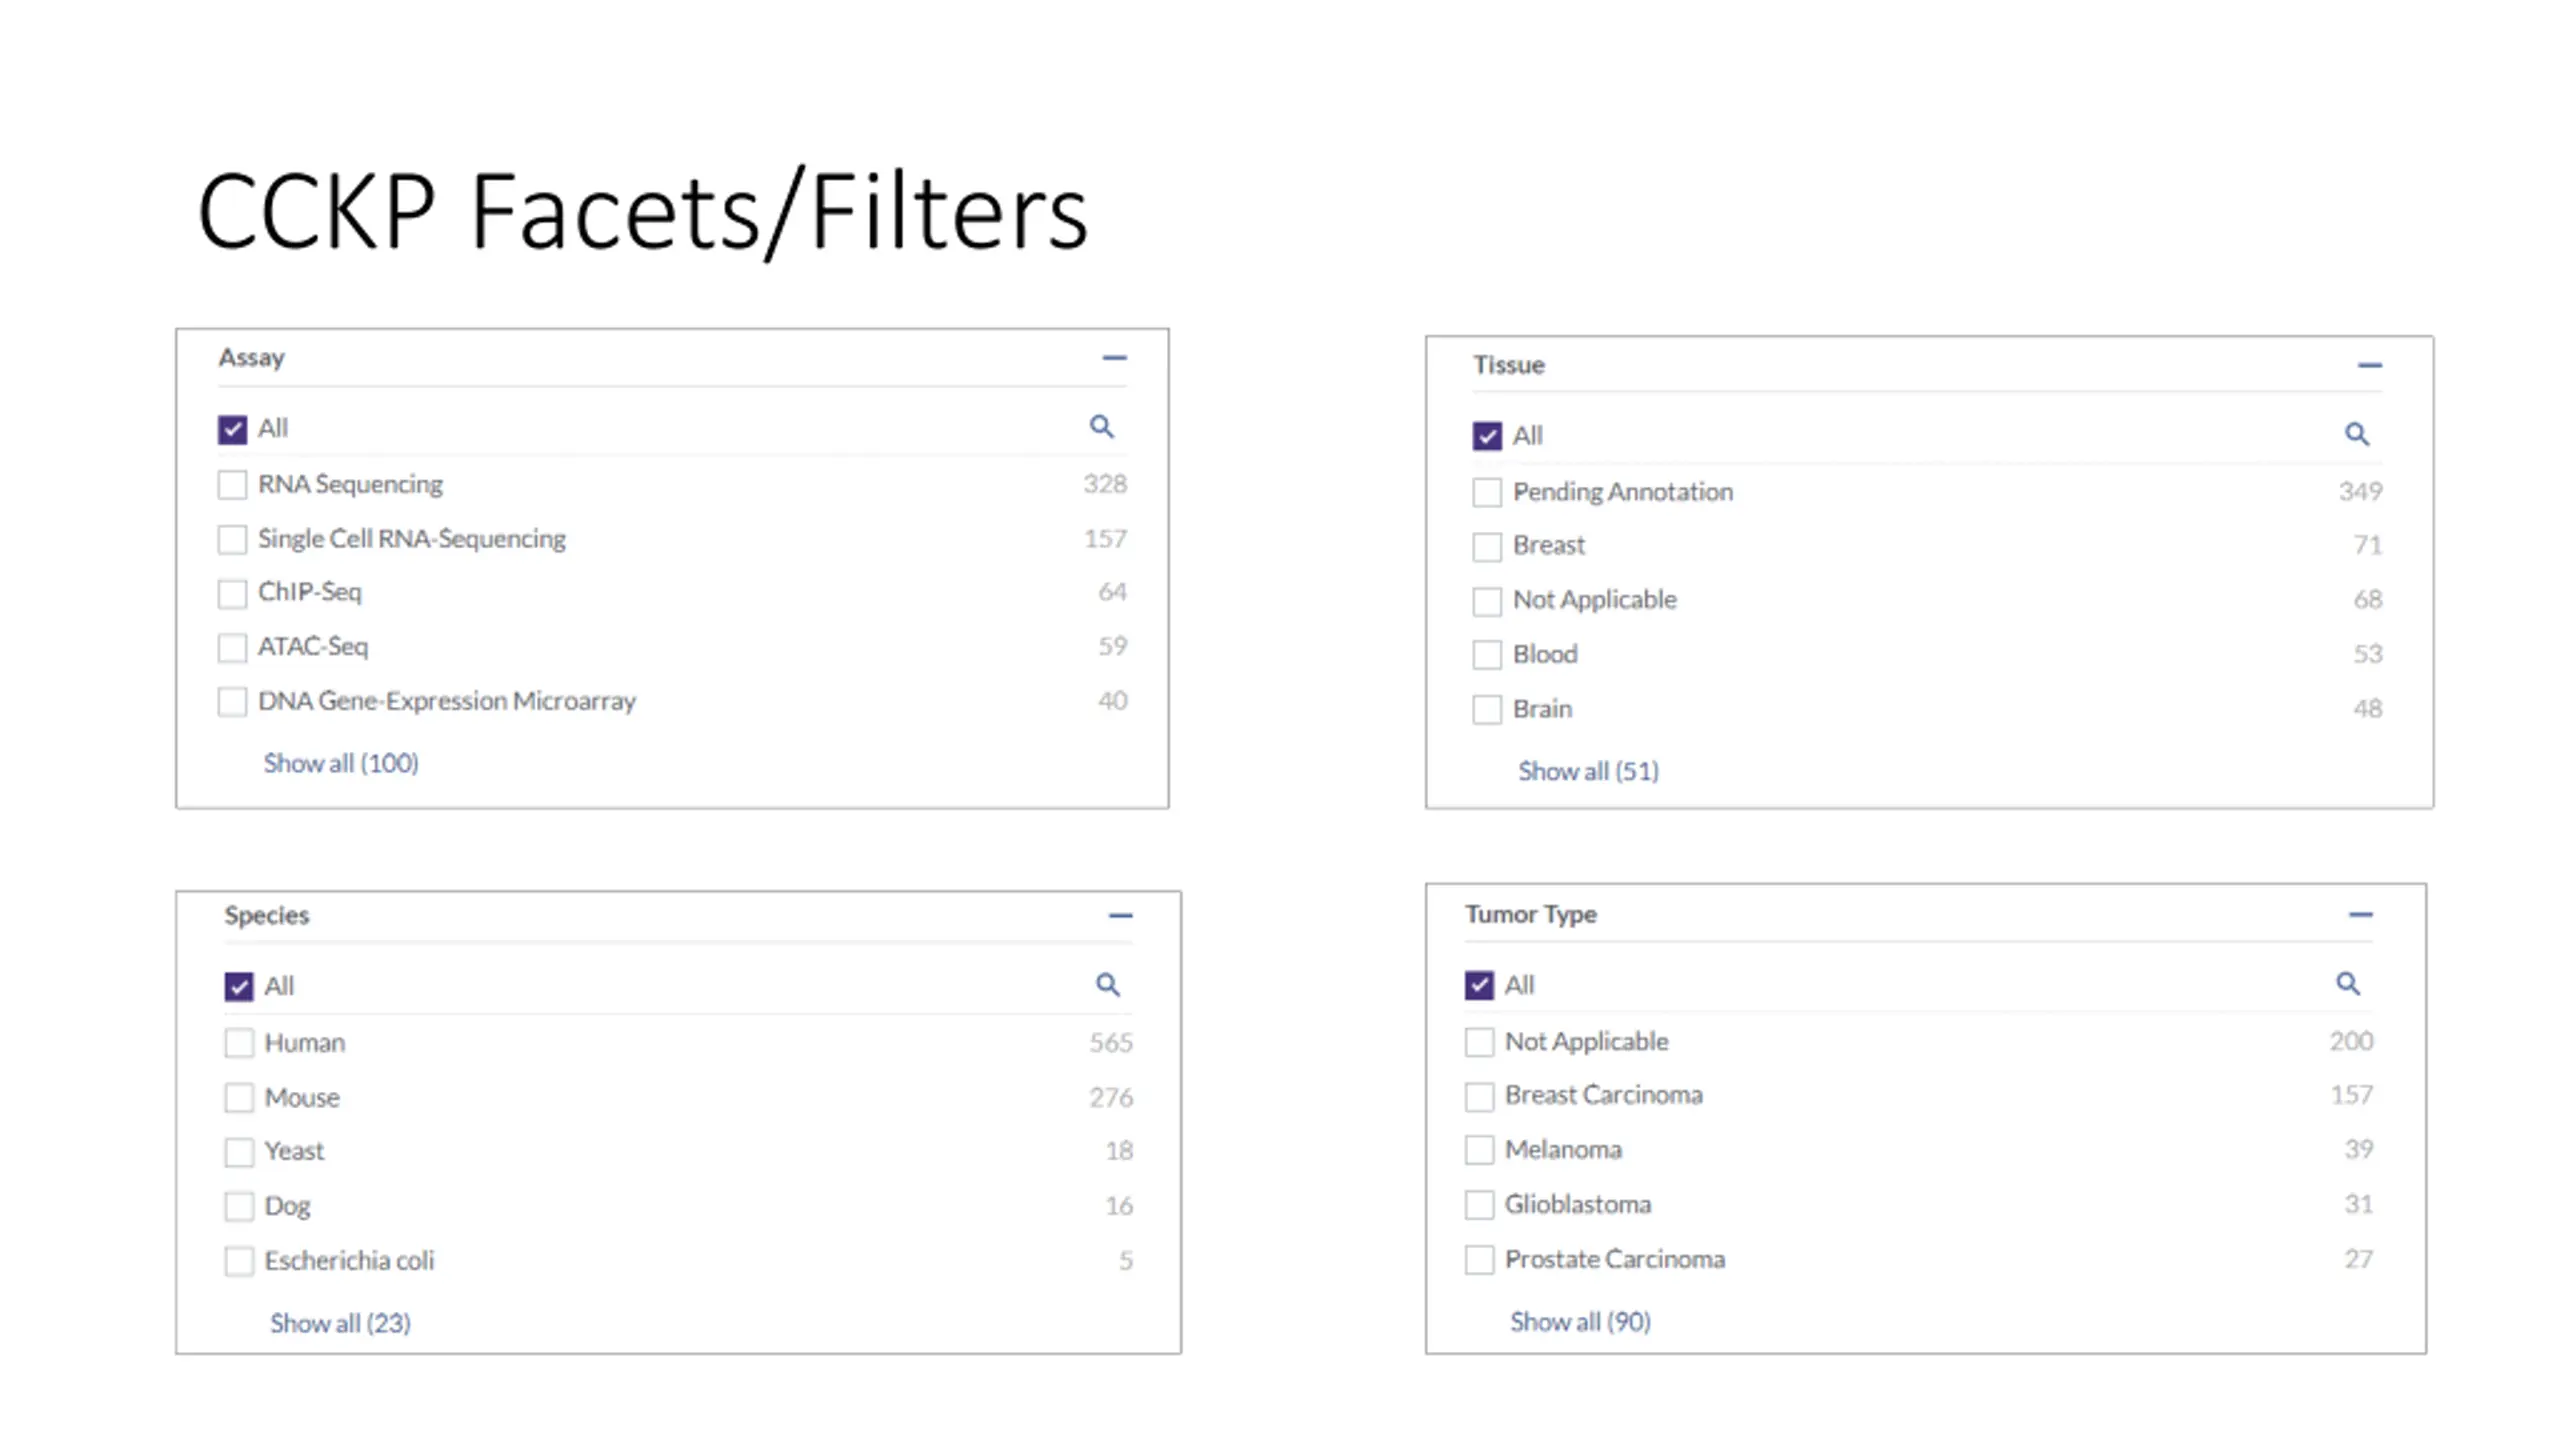This screenshot has width=2560, height=1440.
Task: Select the Yeast species checkbox
Action: point(239,1152)
